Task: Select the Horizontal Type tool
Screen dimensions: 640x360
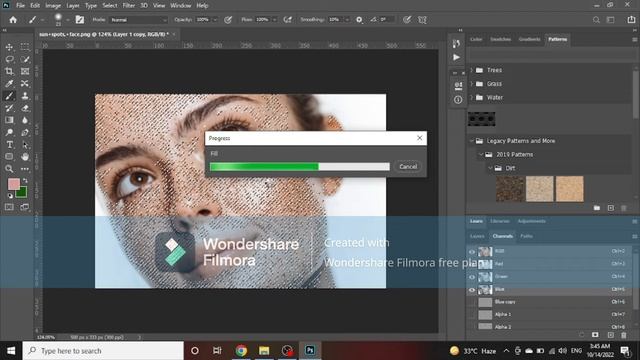Action: point(9,144)
